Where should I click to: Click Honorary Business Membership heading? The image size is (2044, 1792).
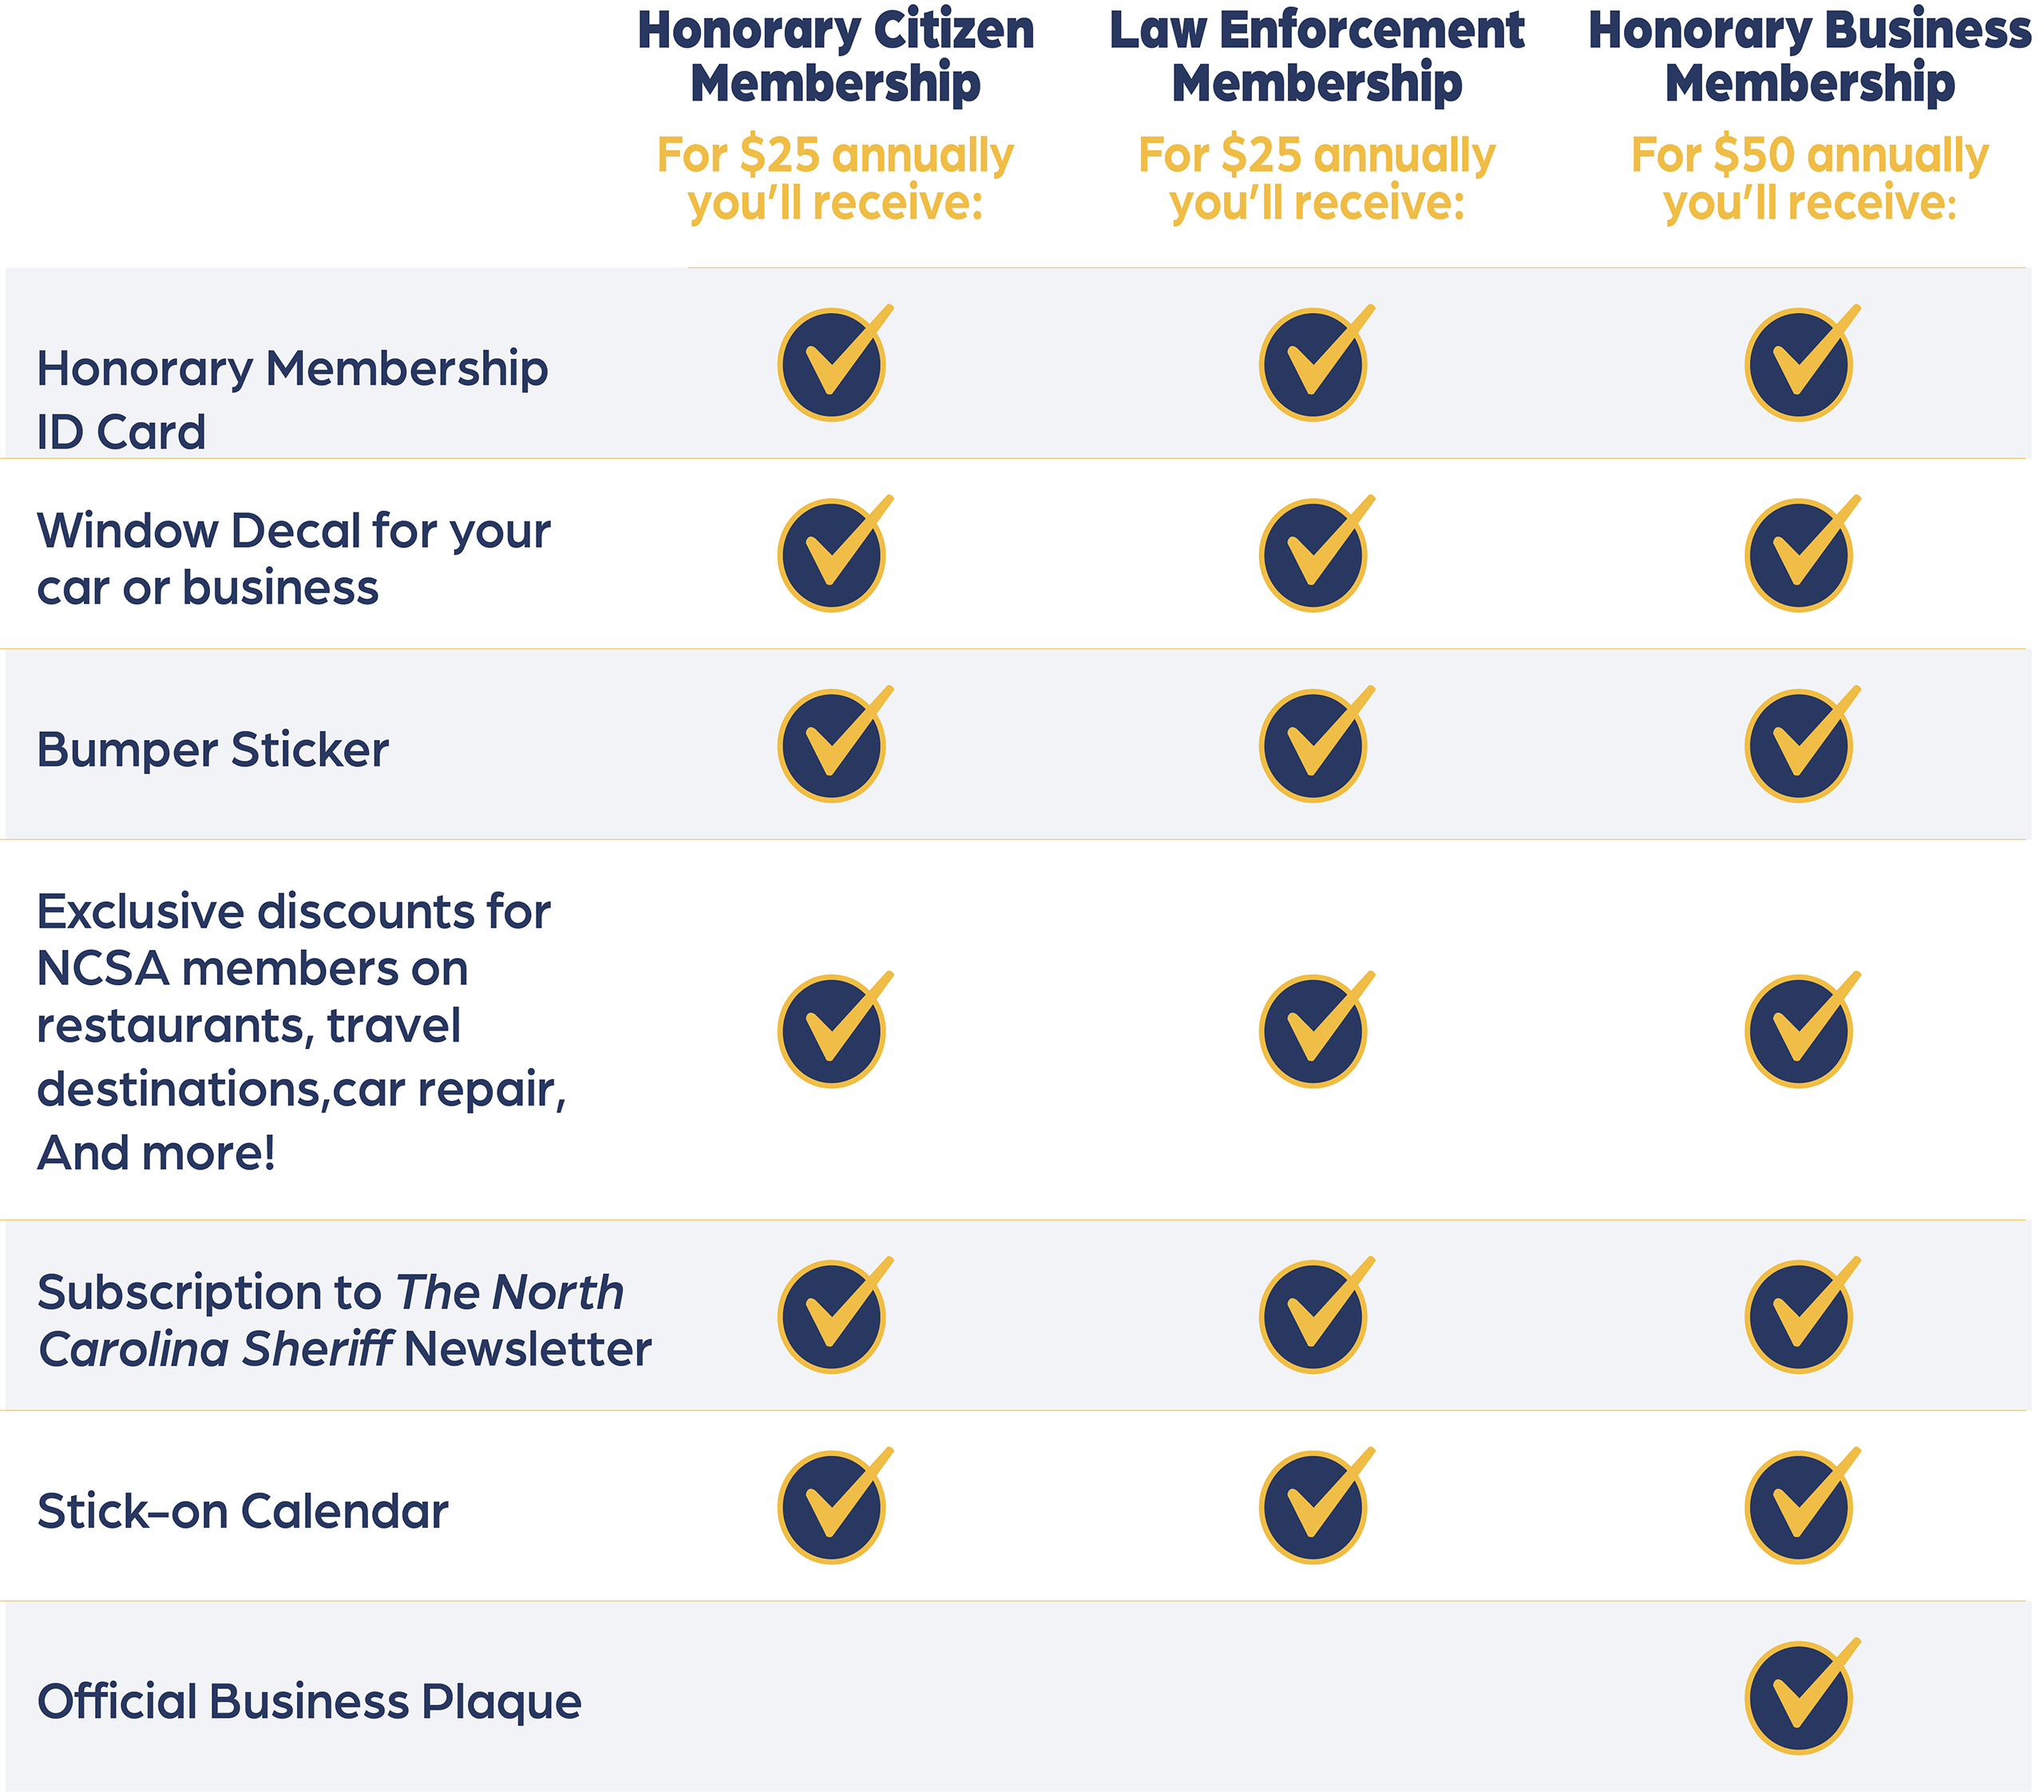click(1811, 57)
